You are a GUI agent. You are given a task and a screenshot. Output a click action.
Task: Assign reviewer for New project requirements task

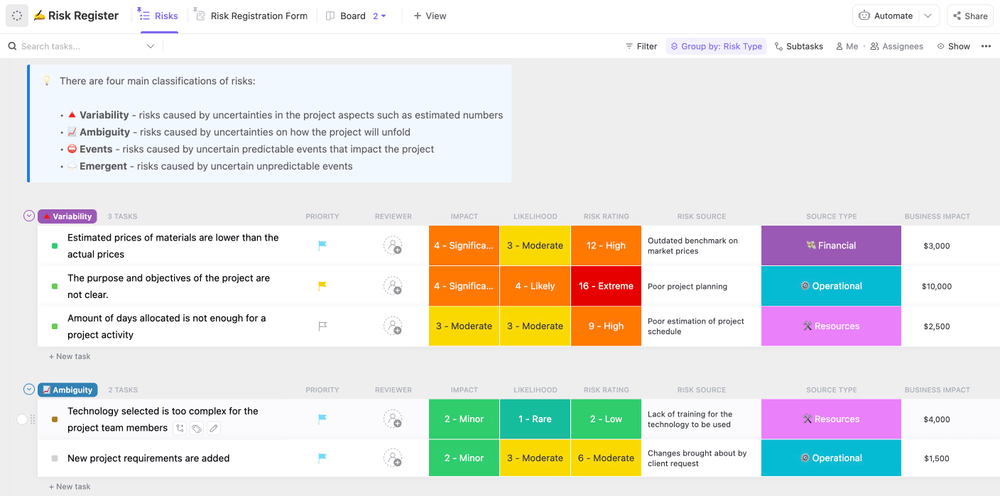click(x=393, y=458)
